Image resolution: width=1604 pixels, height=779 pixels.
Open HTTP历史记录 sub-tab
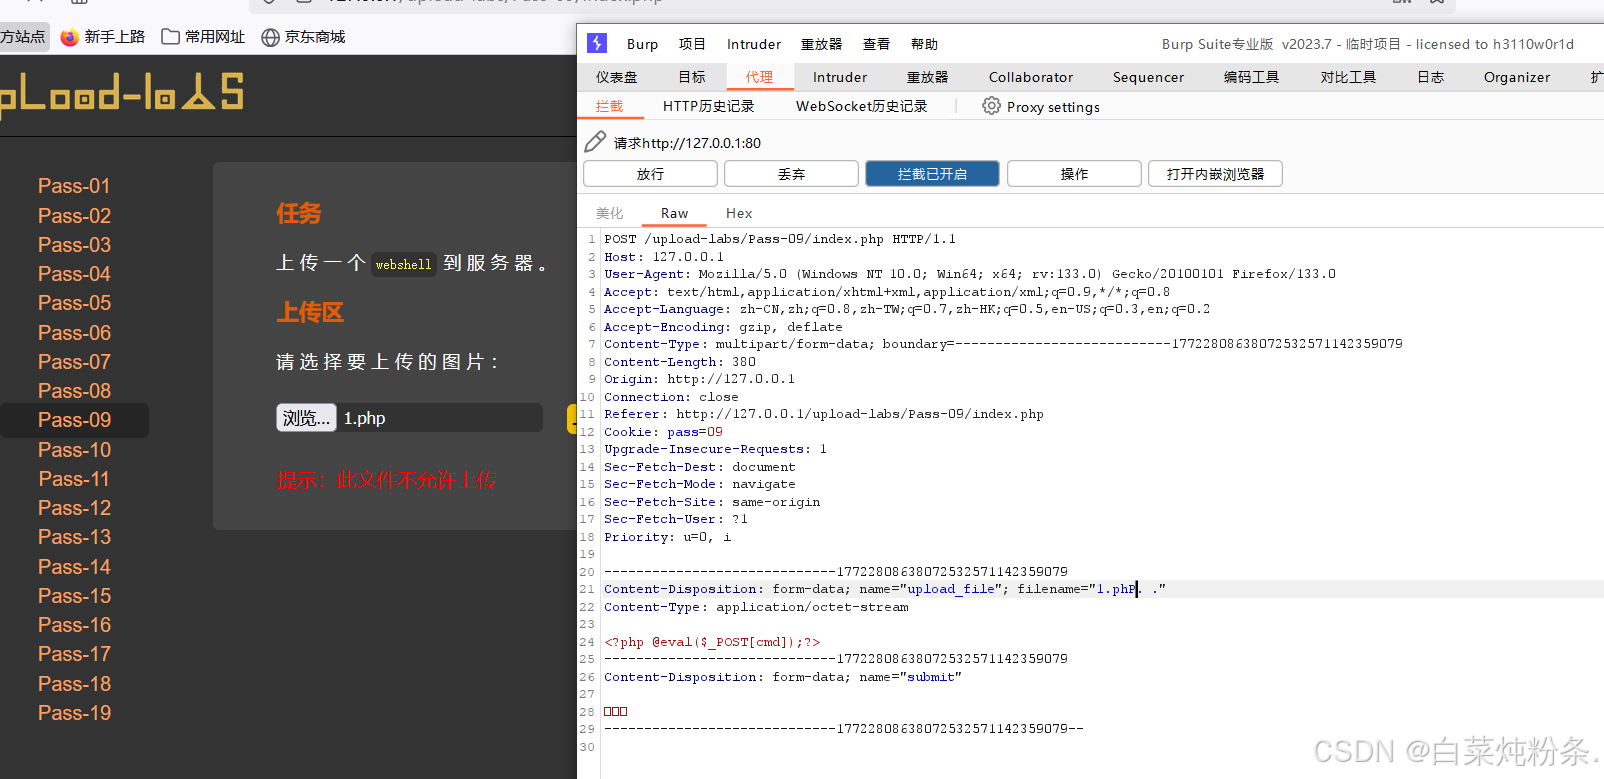coord(709,106)
